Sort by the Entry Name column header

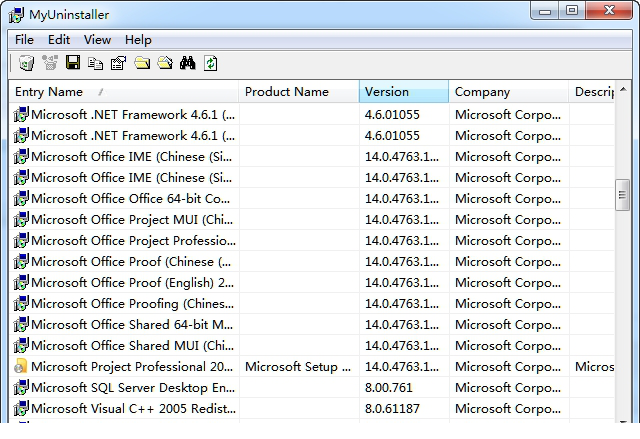[124, 92]
